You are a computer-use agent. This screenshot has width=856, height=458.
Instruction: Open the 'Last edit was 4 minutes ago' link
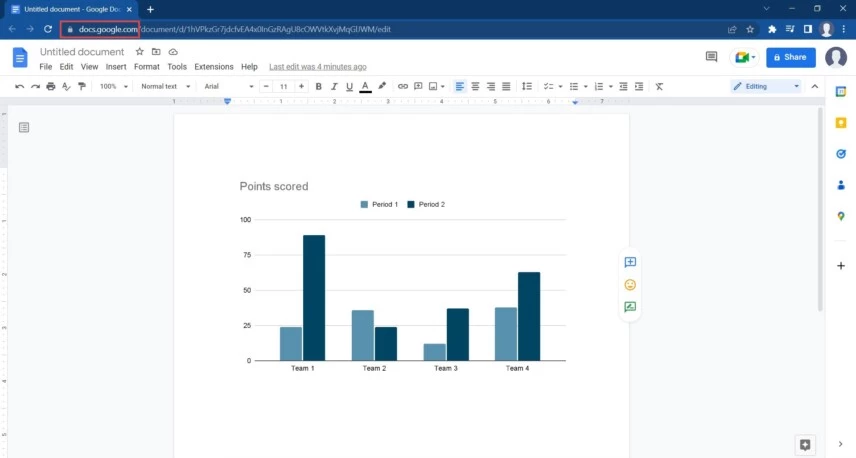(x=318, y=67)
